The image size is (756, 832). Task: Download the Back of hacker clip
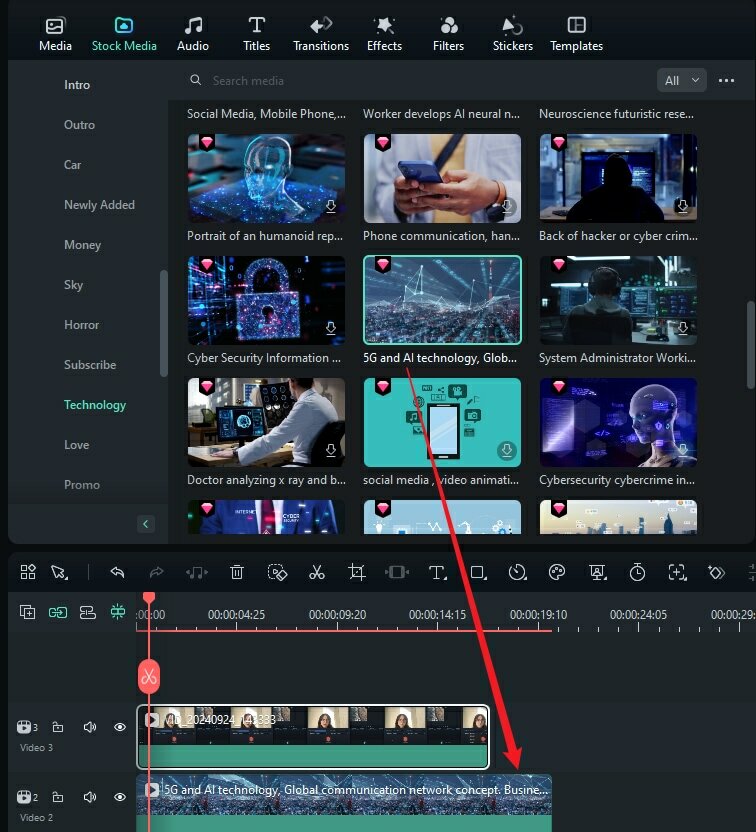click(x=683, y=206)
